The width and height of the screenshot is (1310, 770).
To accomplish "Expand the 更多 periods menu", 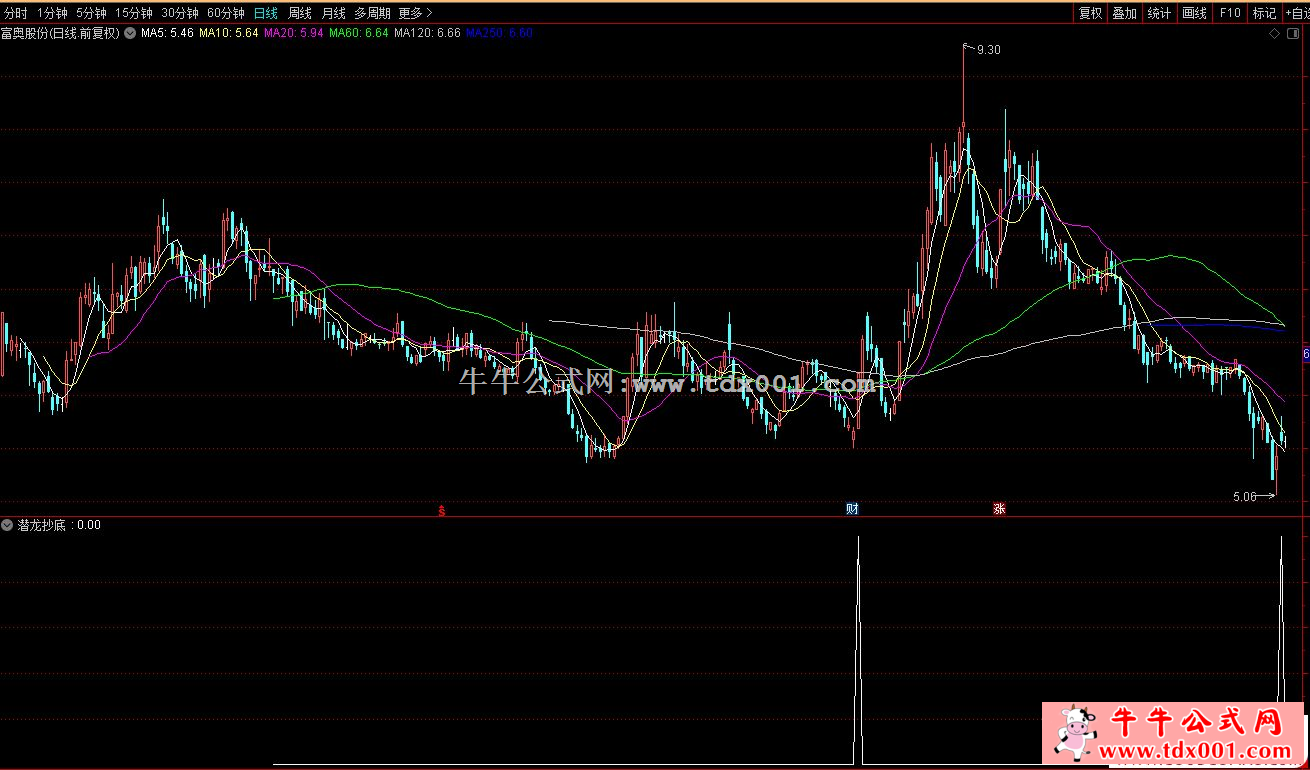I will point(415,13).
